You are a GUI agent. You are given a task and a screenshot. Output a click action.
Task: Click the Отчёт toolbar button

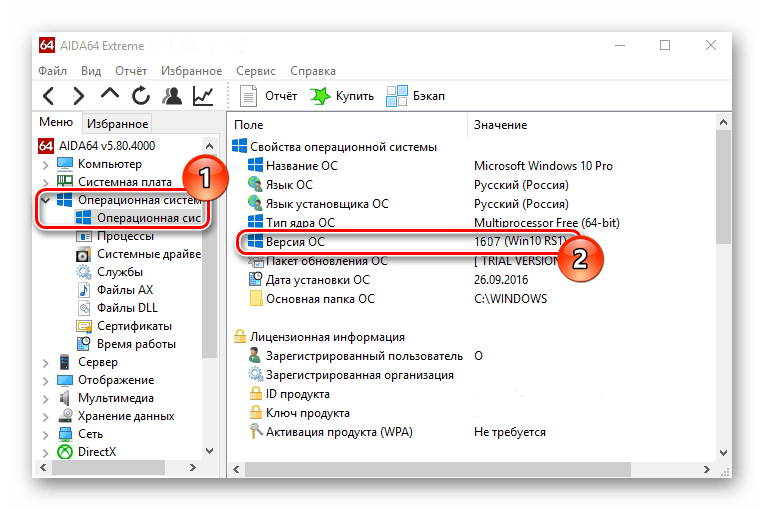(268, 96)
